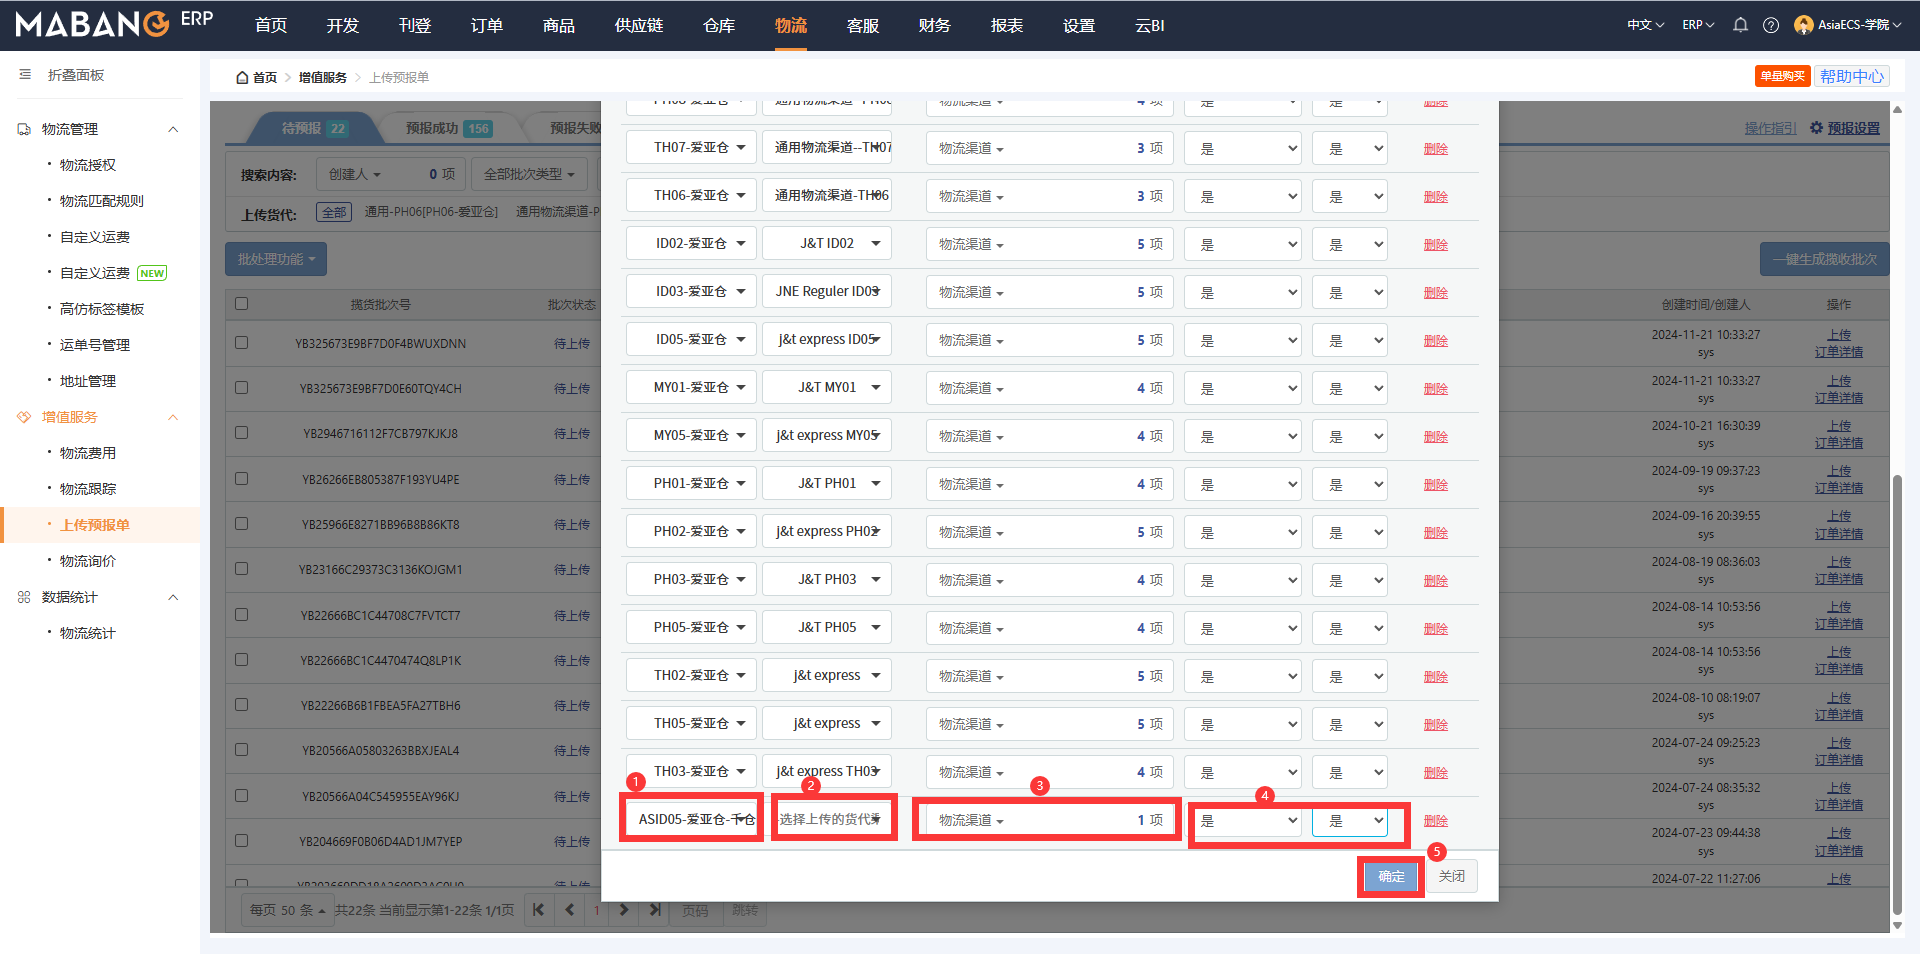Select checkbox for batch YB2946716112F7CB797KJKJ8
1920x954 pixels.
(x=241, y=433)
